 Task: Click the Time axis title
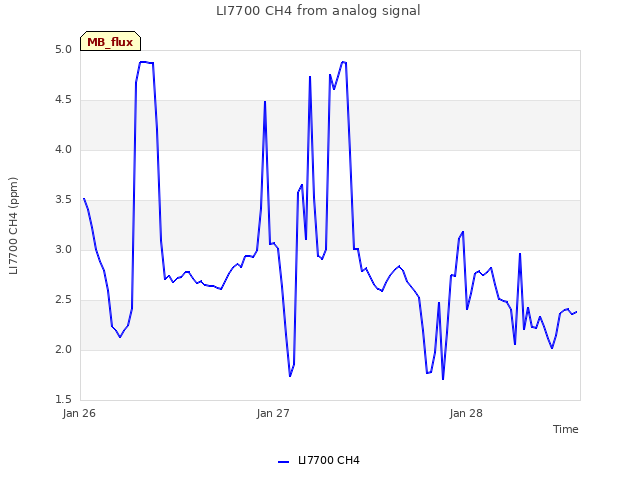pyautogui.click(x=566, y=429)
